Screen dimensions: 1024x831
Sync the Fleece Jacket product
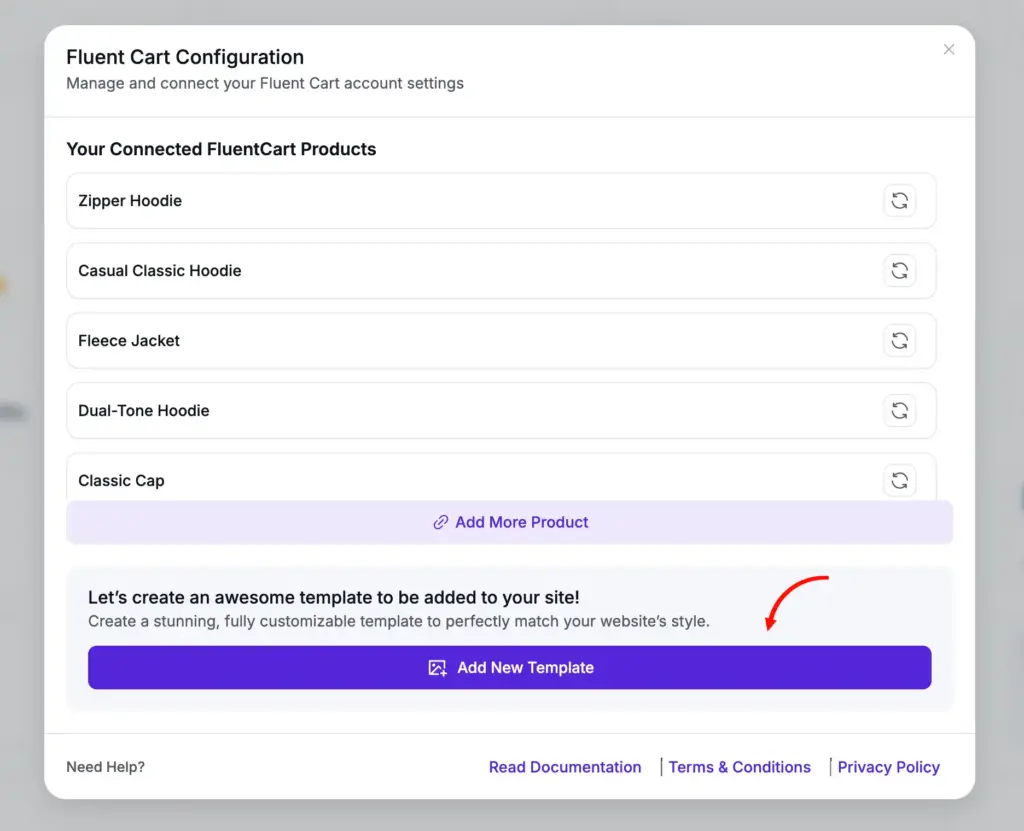[x=899, y=340]
